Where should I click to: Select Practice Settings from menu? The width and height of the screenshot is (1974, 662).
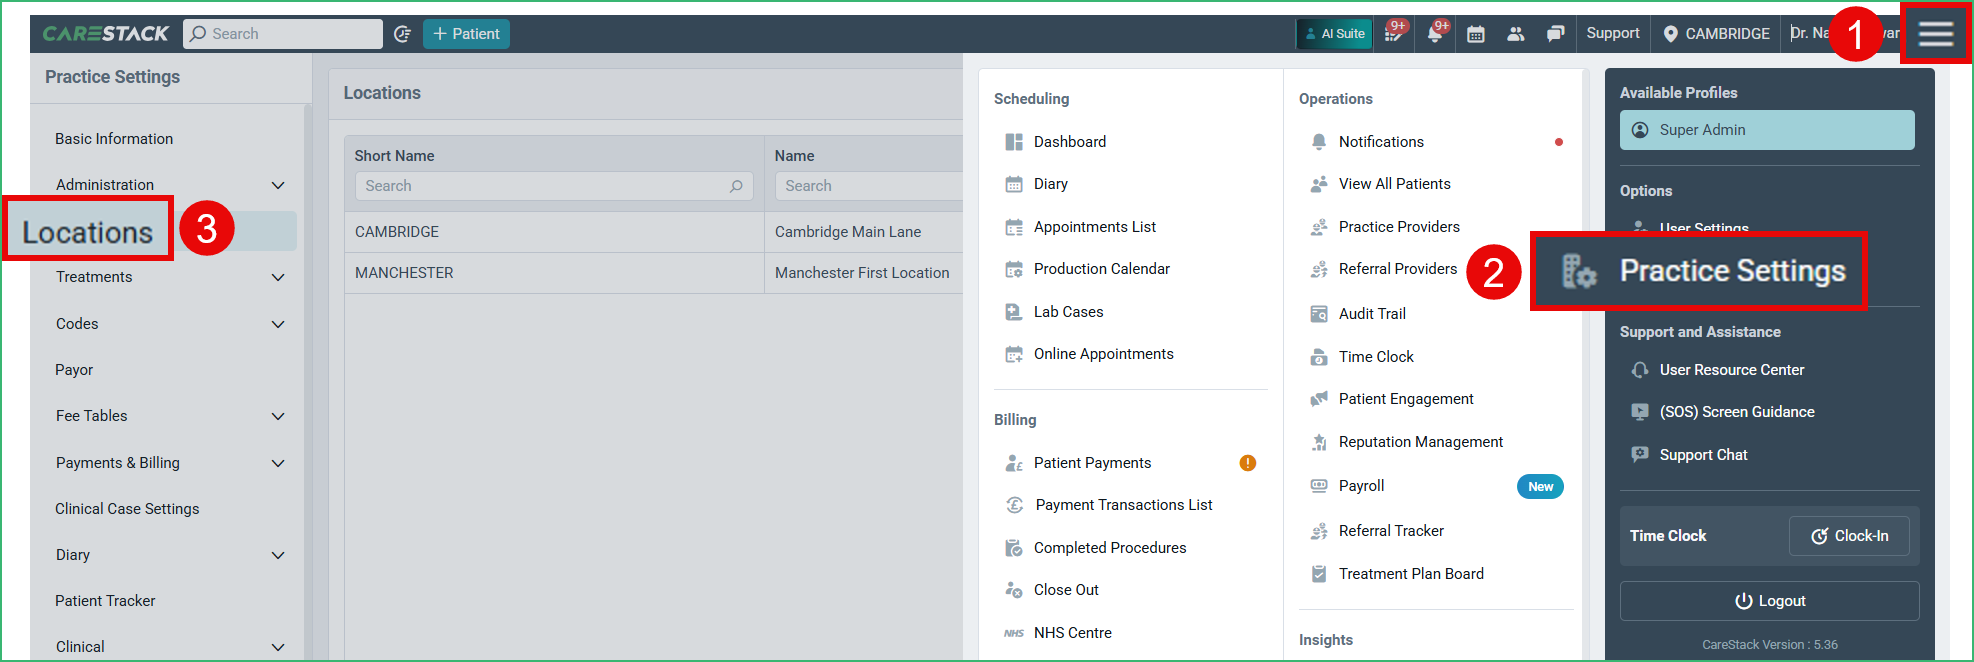point(1731,271)
